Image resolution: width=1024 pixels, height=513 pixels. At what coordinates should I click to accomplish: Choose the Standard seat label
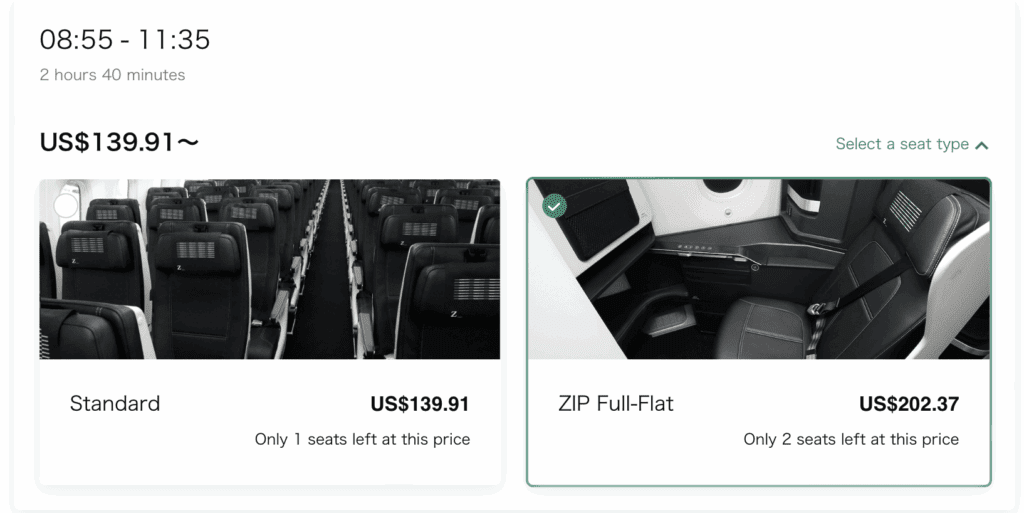[115, 404]
